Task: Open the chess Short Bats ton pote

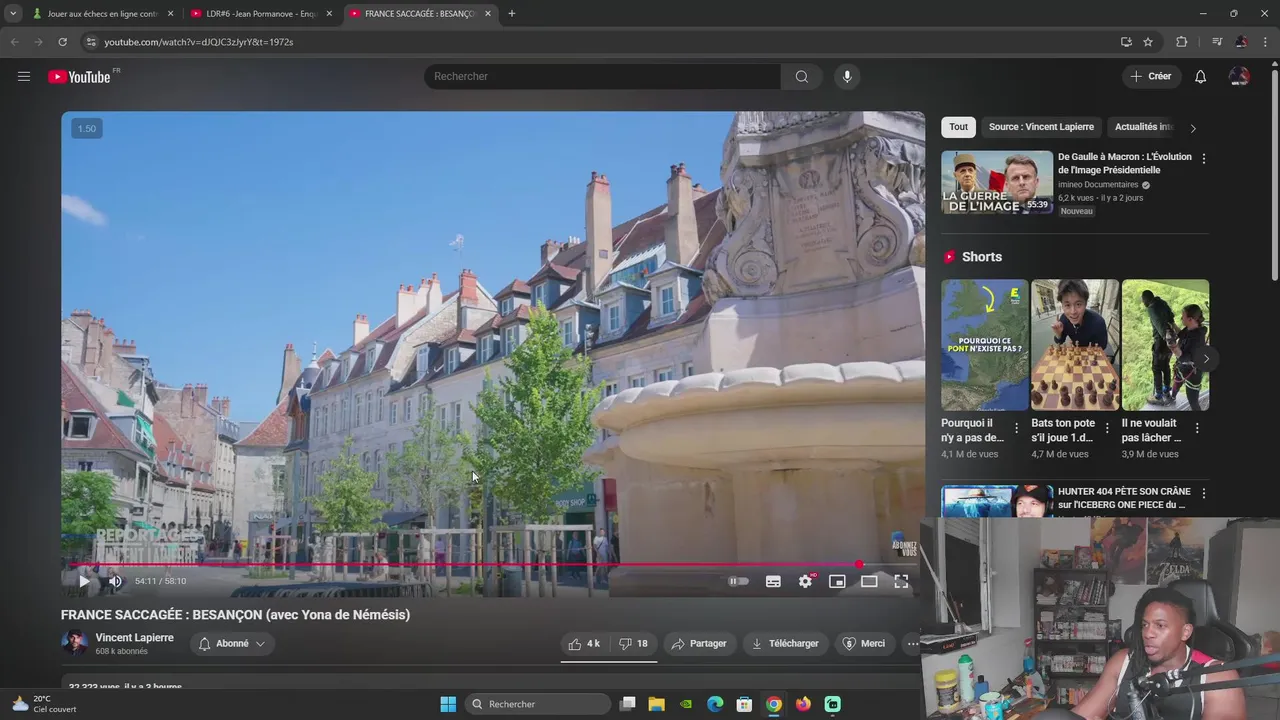Action: click(x=1075, y=345)
